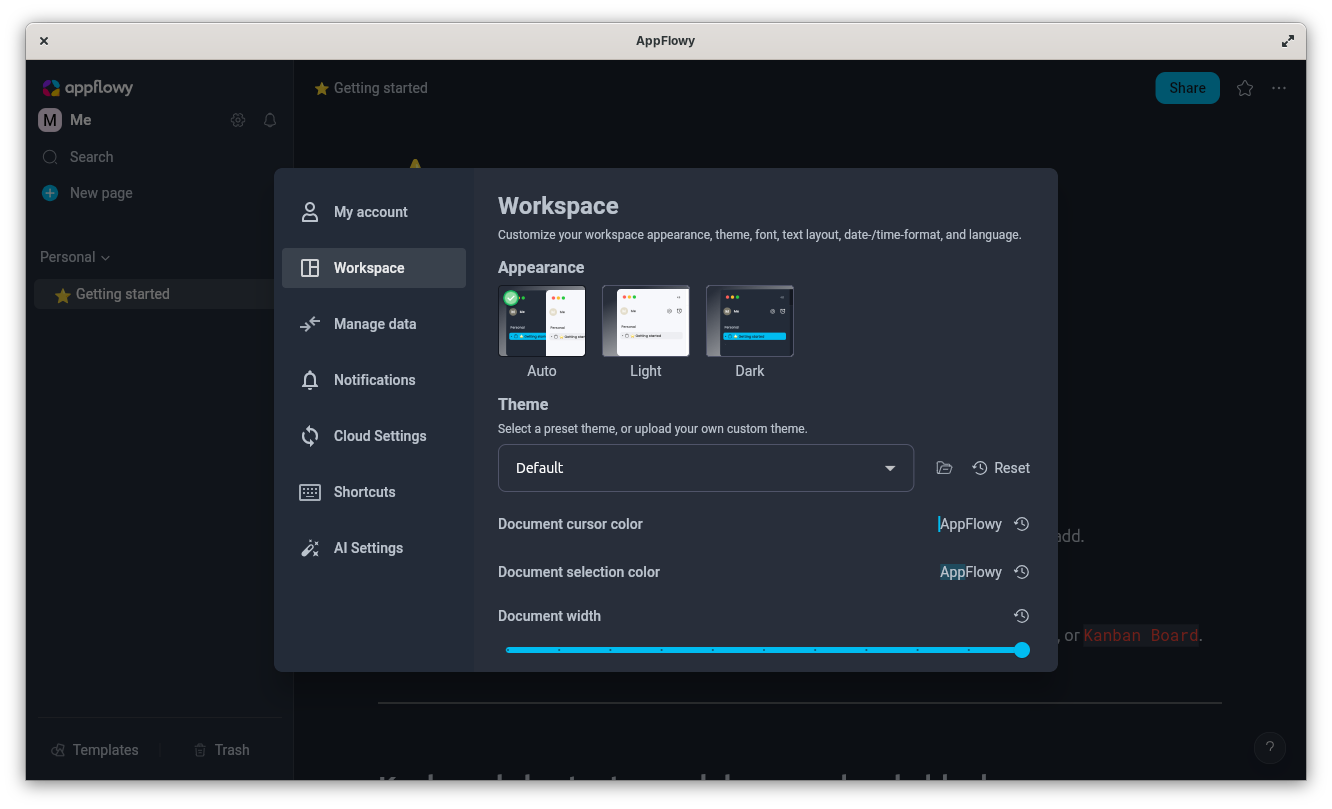Select the Getting started page in sidebar
The height and width of the screenshot is (809, 1332).
click(x=154, y=294)
